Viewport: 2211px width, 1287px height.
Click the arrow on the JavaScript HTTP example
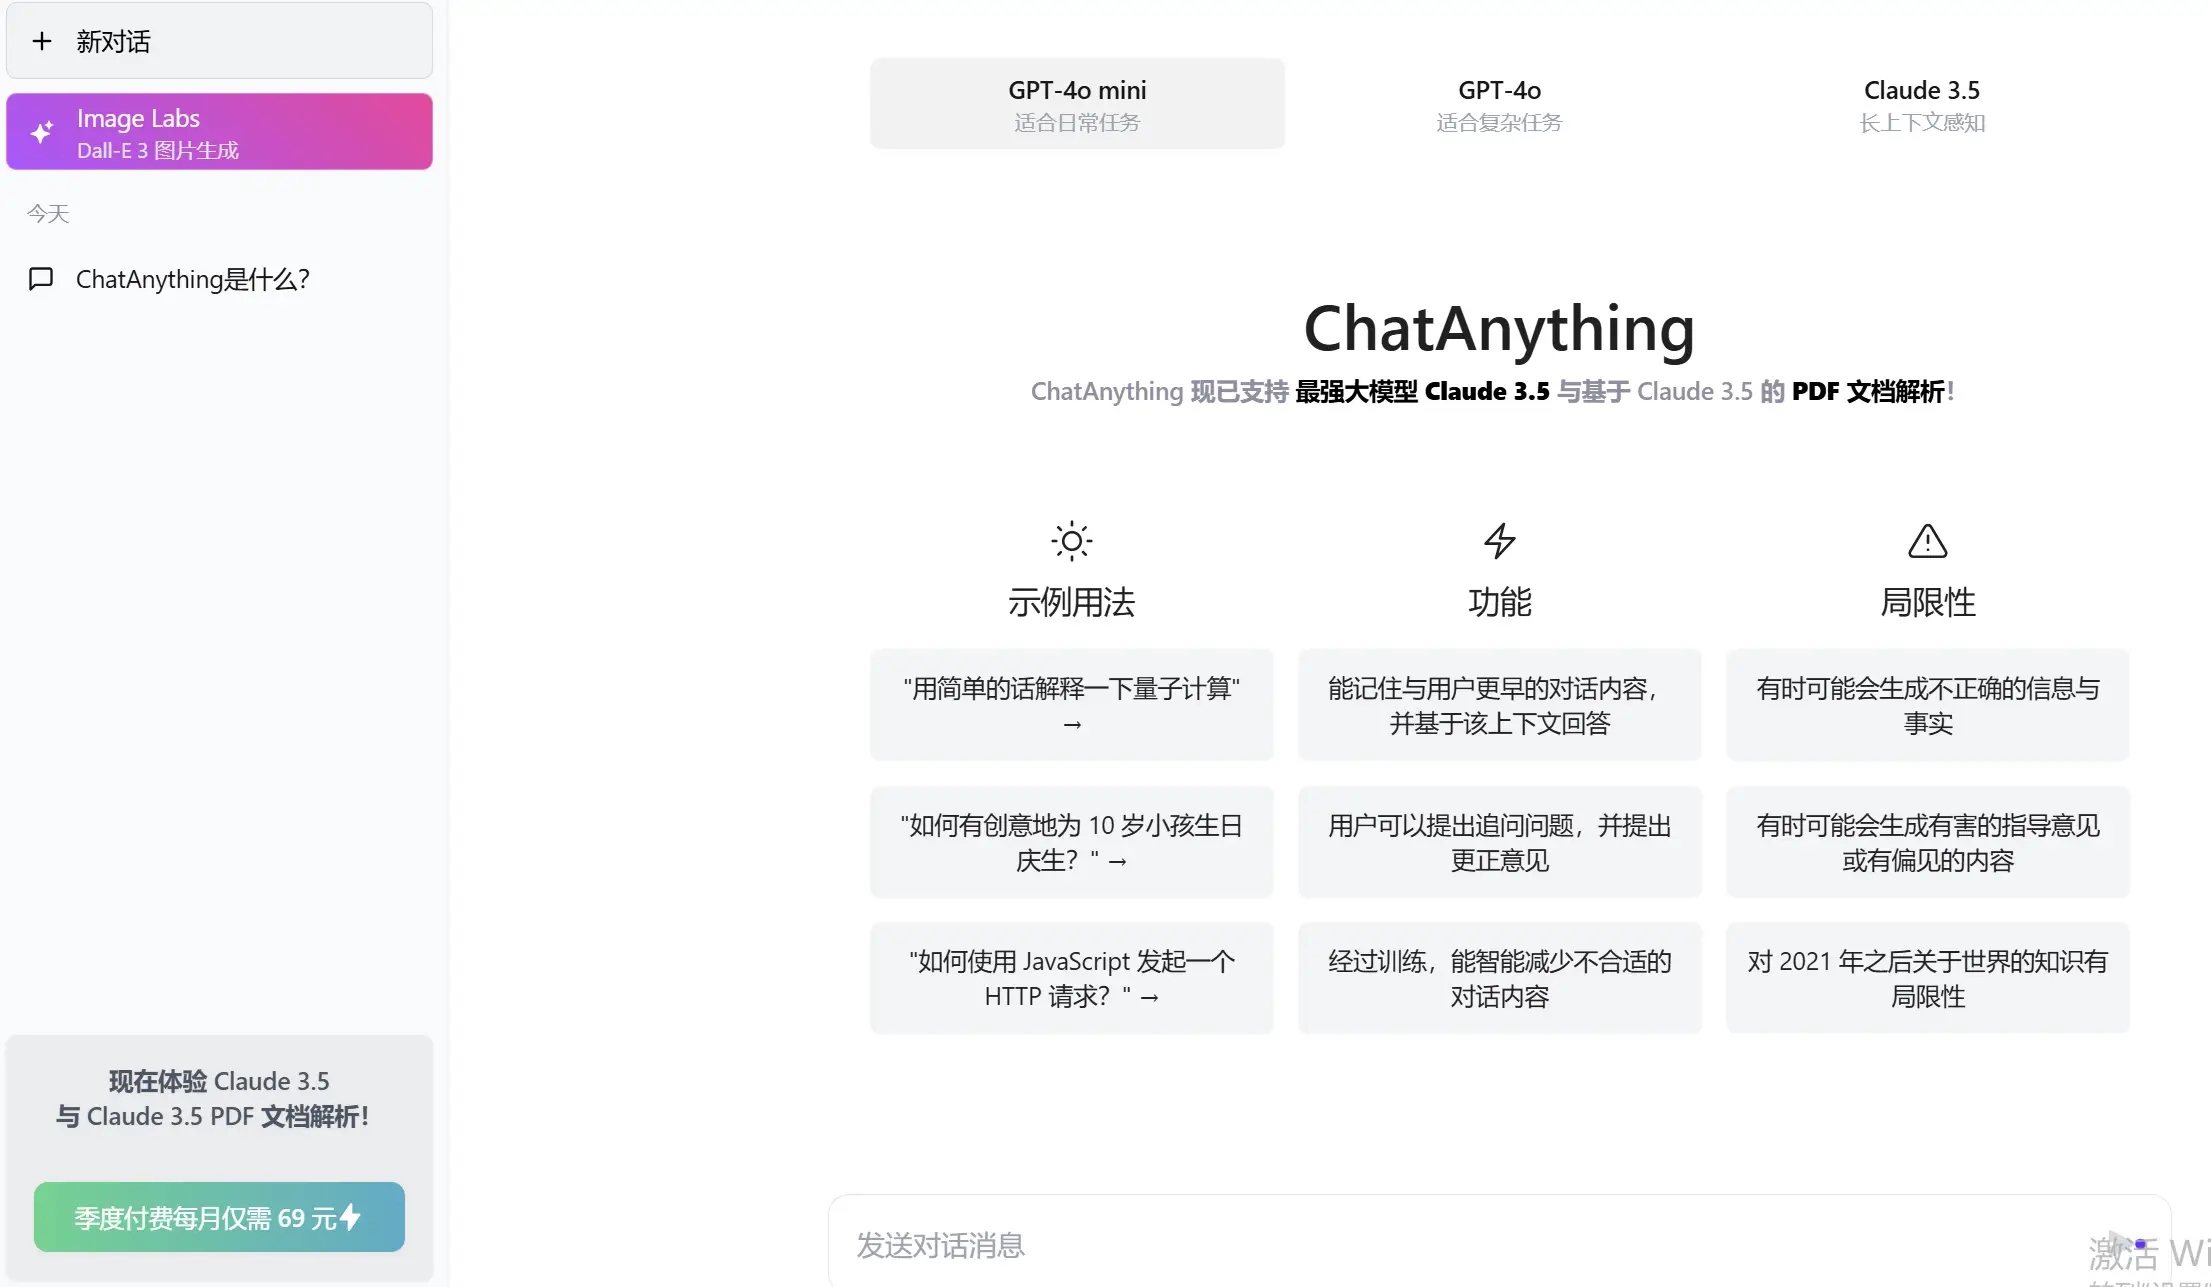click(x=1152, y=997)
